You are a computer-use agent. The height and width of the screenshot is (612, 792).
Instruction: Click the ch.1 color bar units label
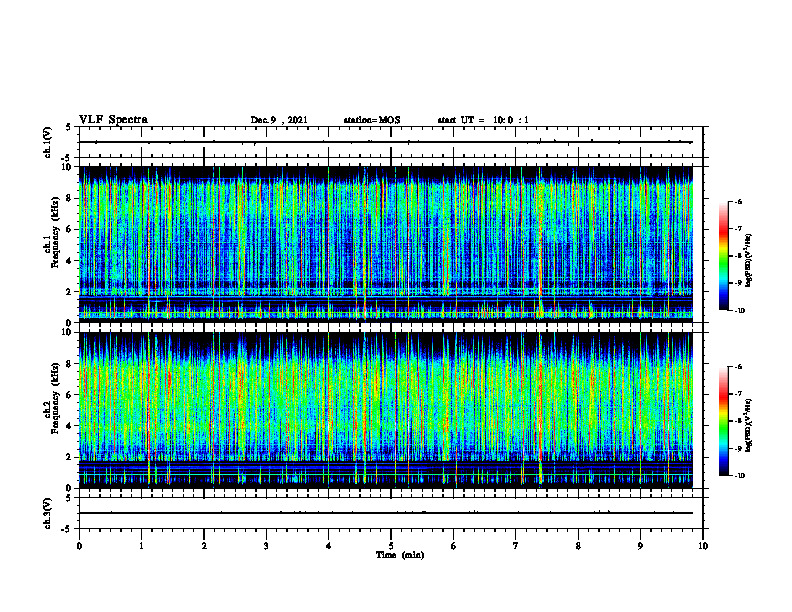click(749, 260)
